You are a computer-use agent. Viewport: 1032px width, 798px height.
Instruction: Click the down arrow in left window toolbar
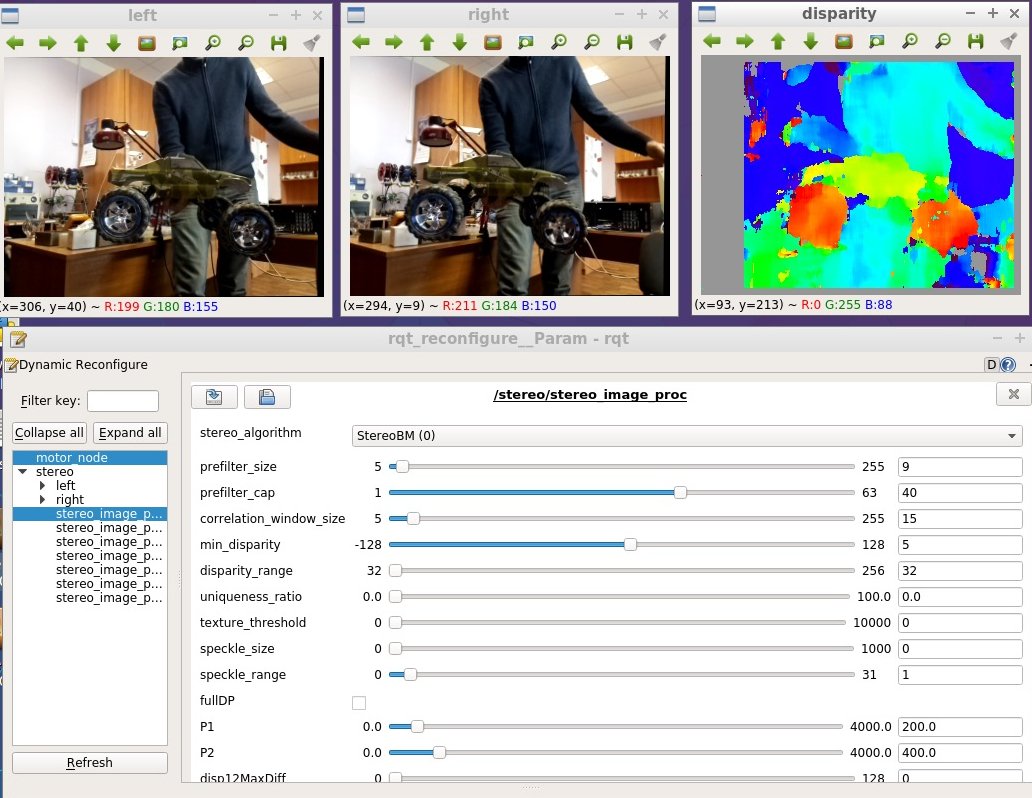click(x=114, y=43)
